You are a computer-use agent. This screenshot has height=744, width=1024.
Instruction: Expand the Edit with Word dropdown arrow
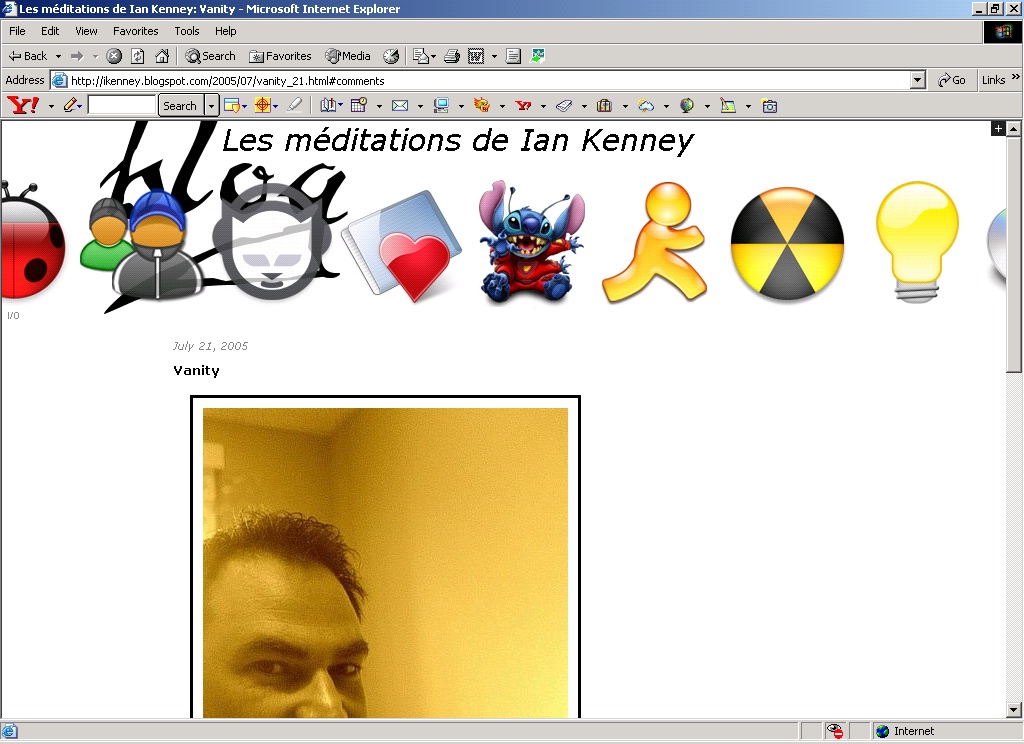point(494,56)
